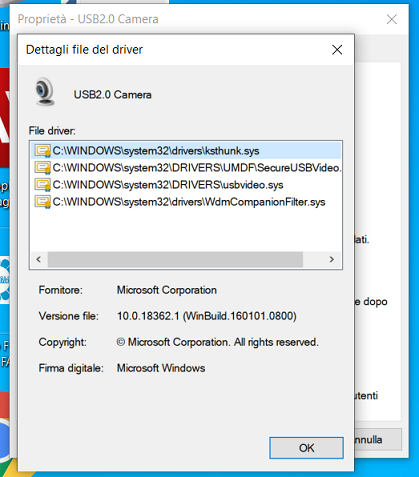Click the horizontal scrollbar right arrow
The image size is (419, 477).
332,259
